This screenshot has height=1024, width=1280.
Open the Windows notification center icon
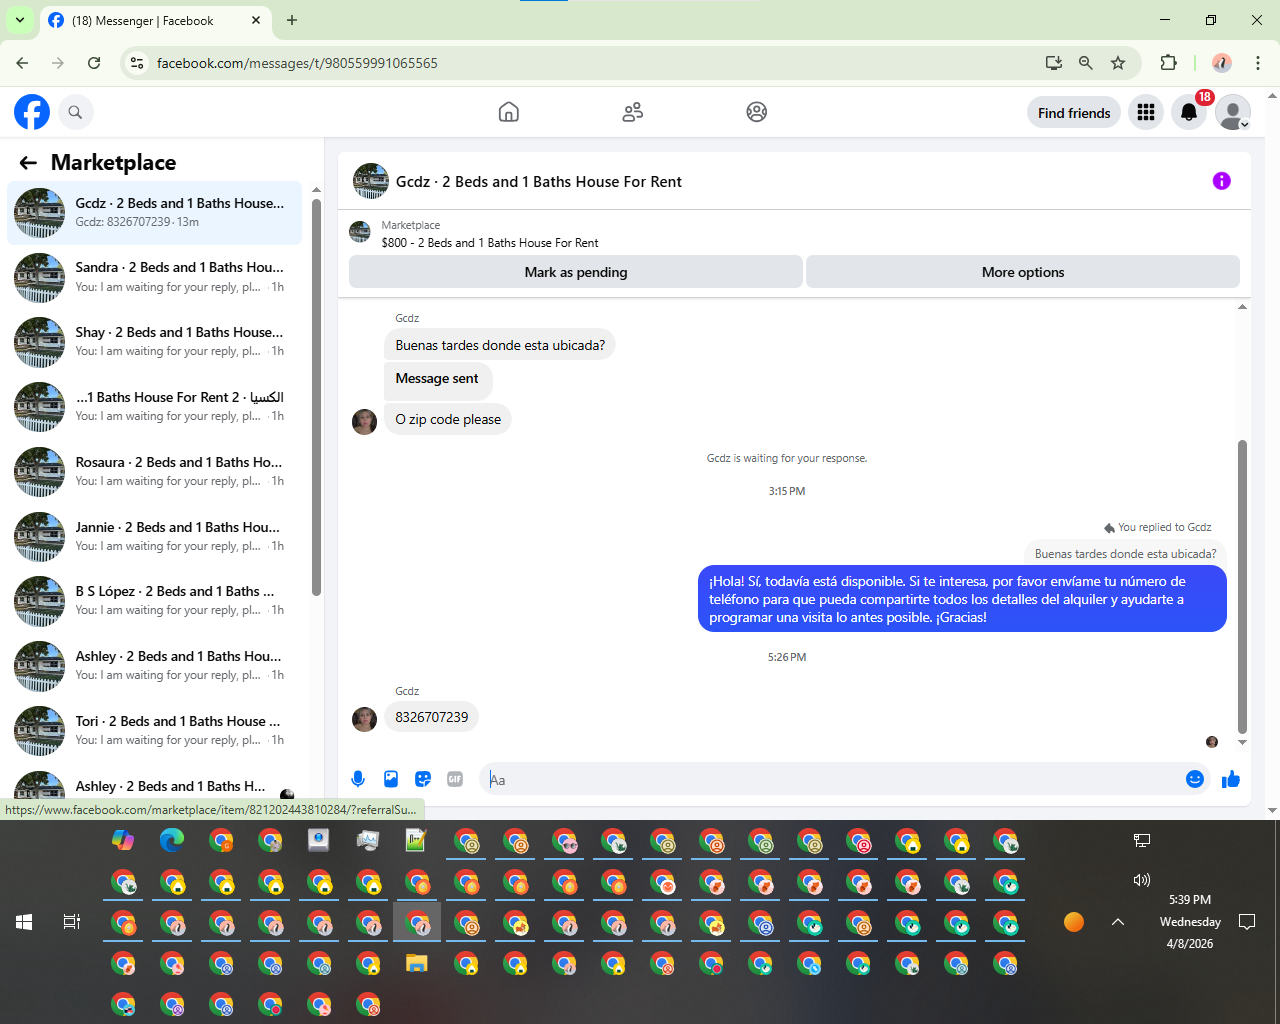(x=1247, y=922)
